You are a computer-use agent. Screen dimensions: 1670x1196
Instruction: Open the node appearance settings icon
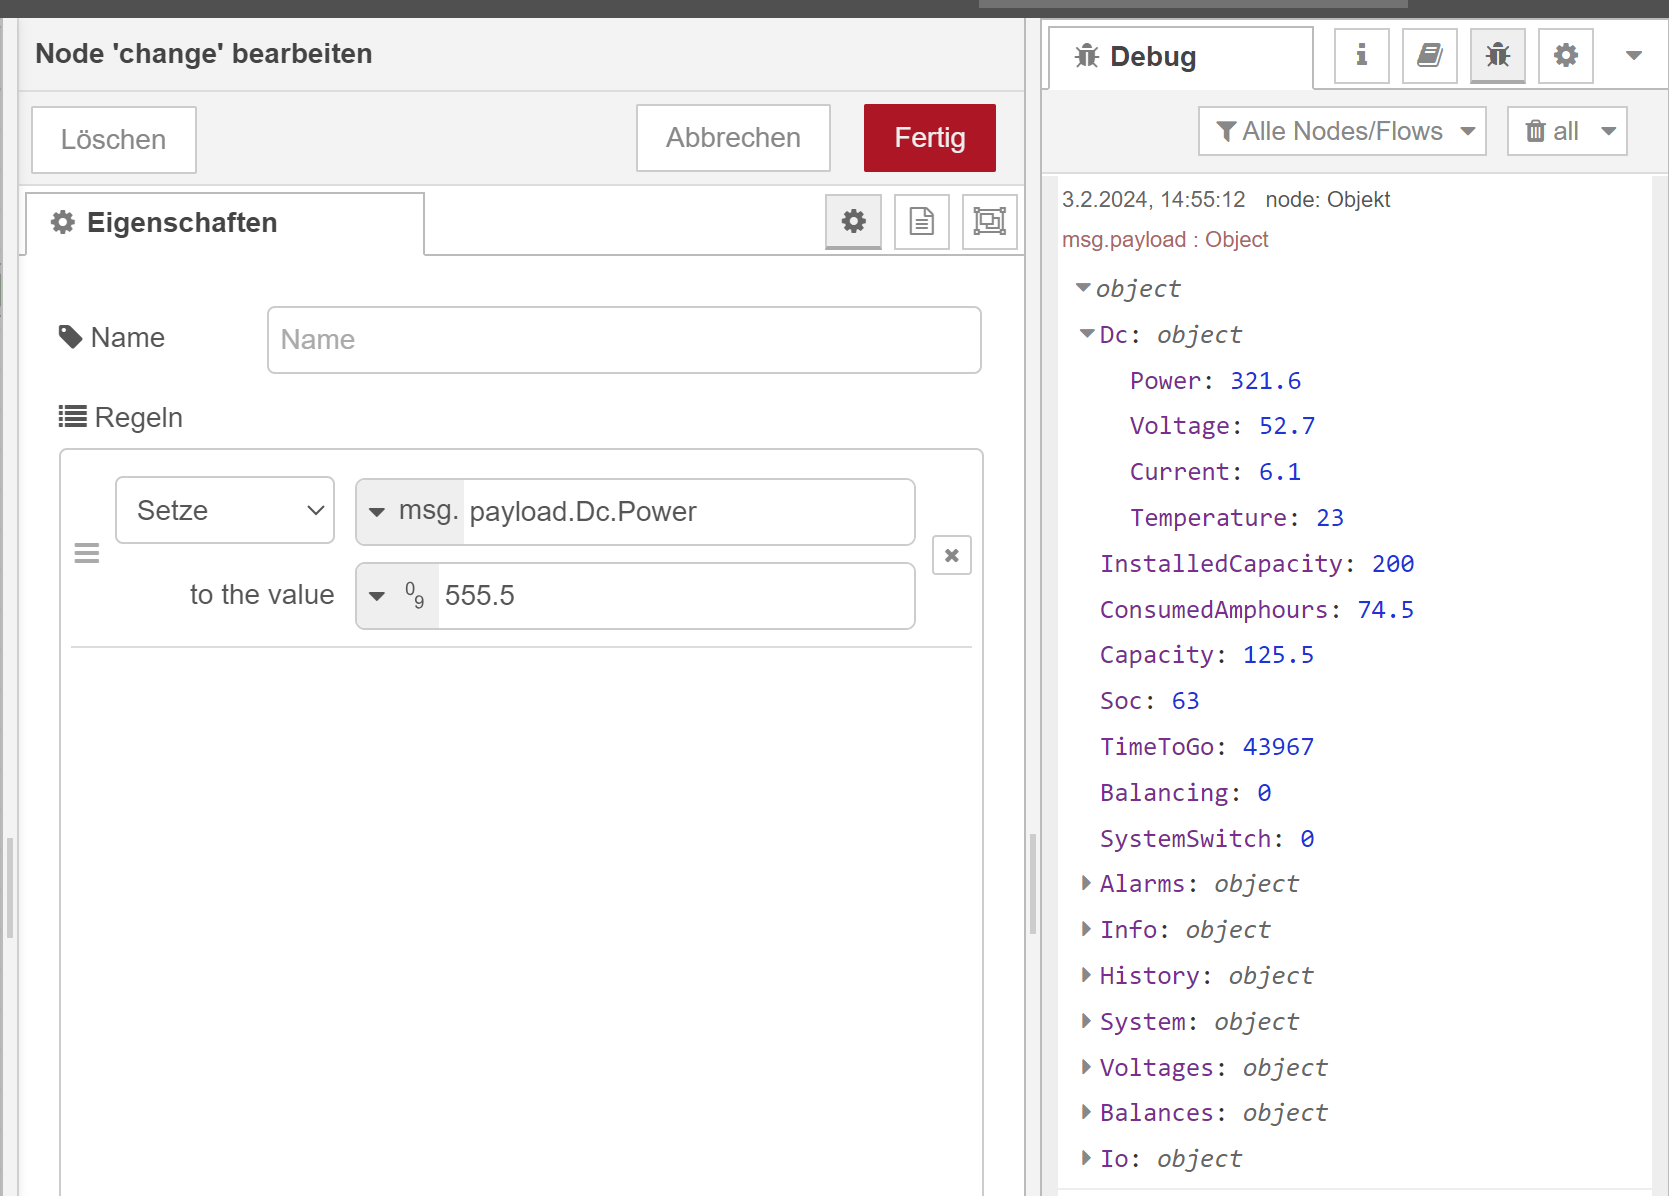[x=989, y=221]
